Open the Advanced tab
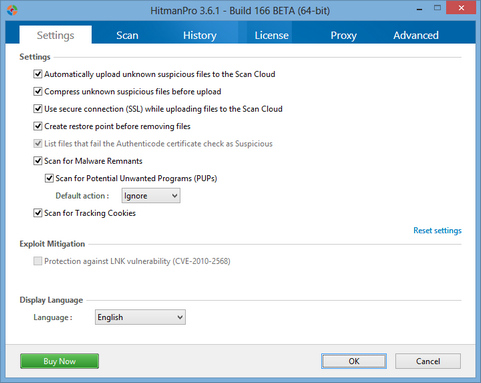The width and height of the screenshot is (481, 383). [x=416, y=35]
